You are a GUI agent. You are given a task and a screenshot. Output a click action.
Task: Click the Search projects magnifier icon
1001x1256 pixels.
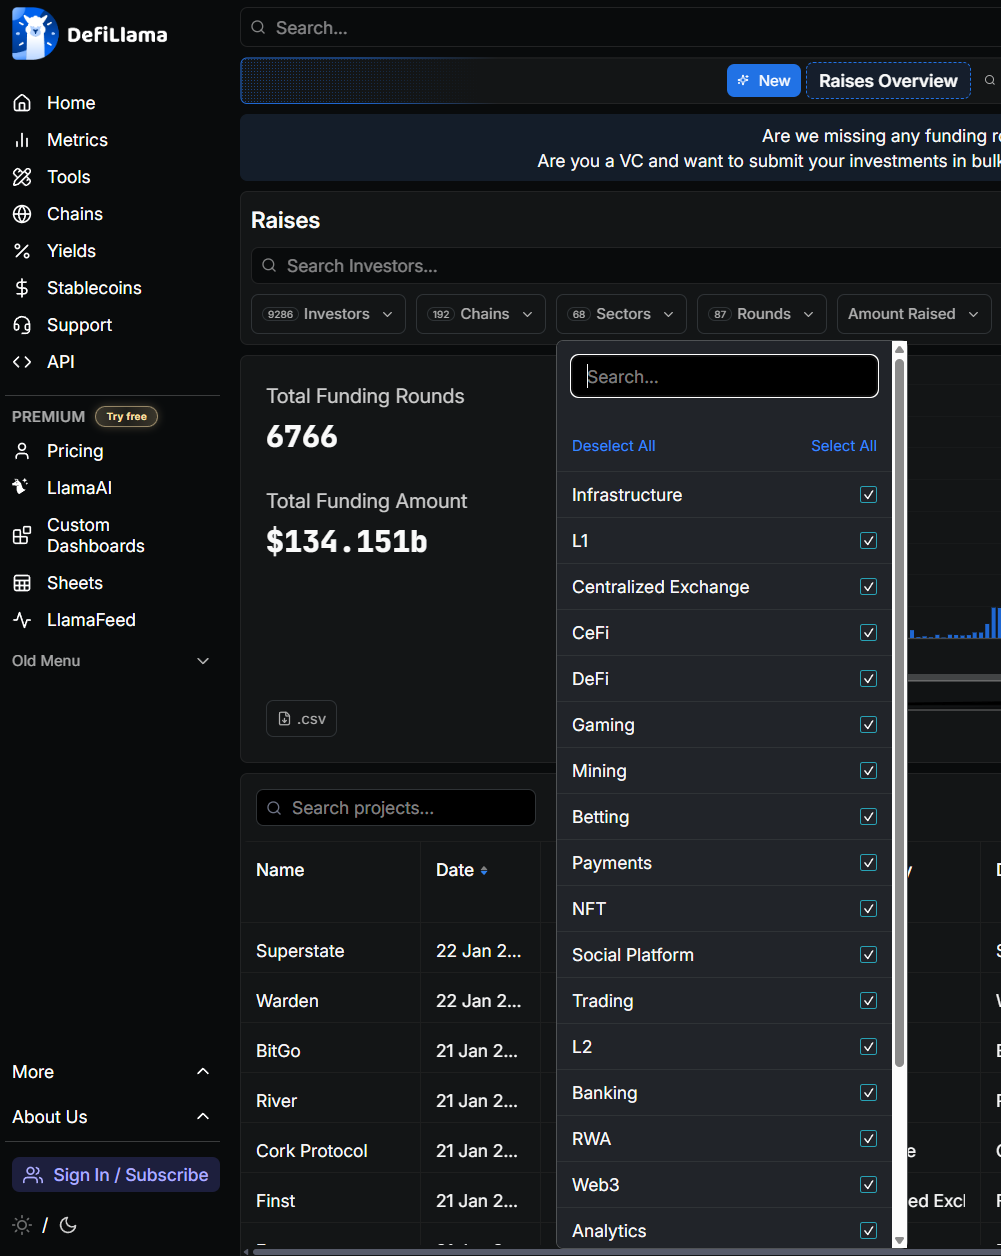[x=274, y=808]
